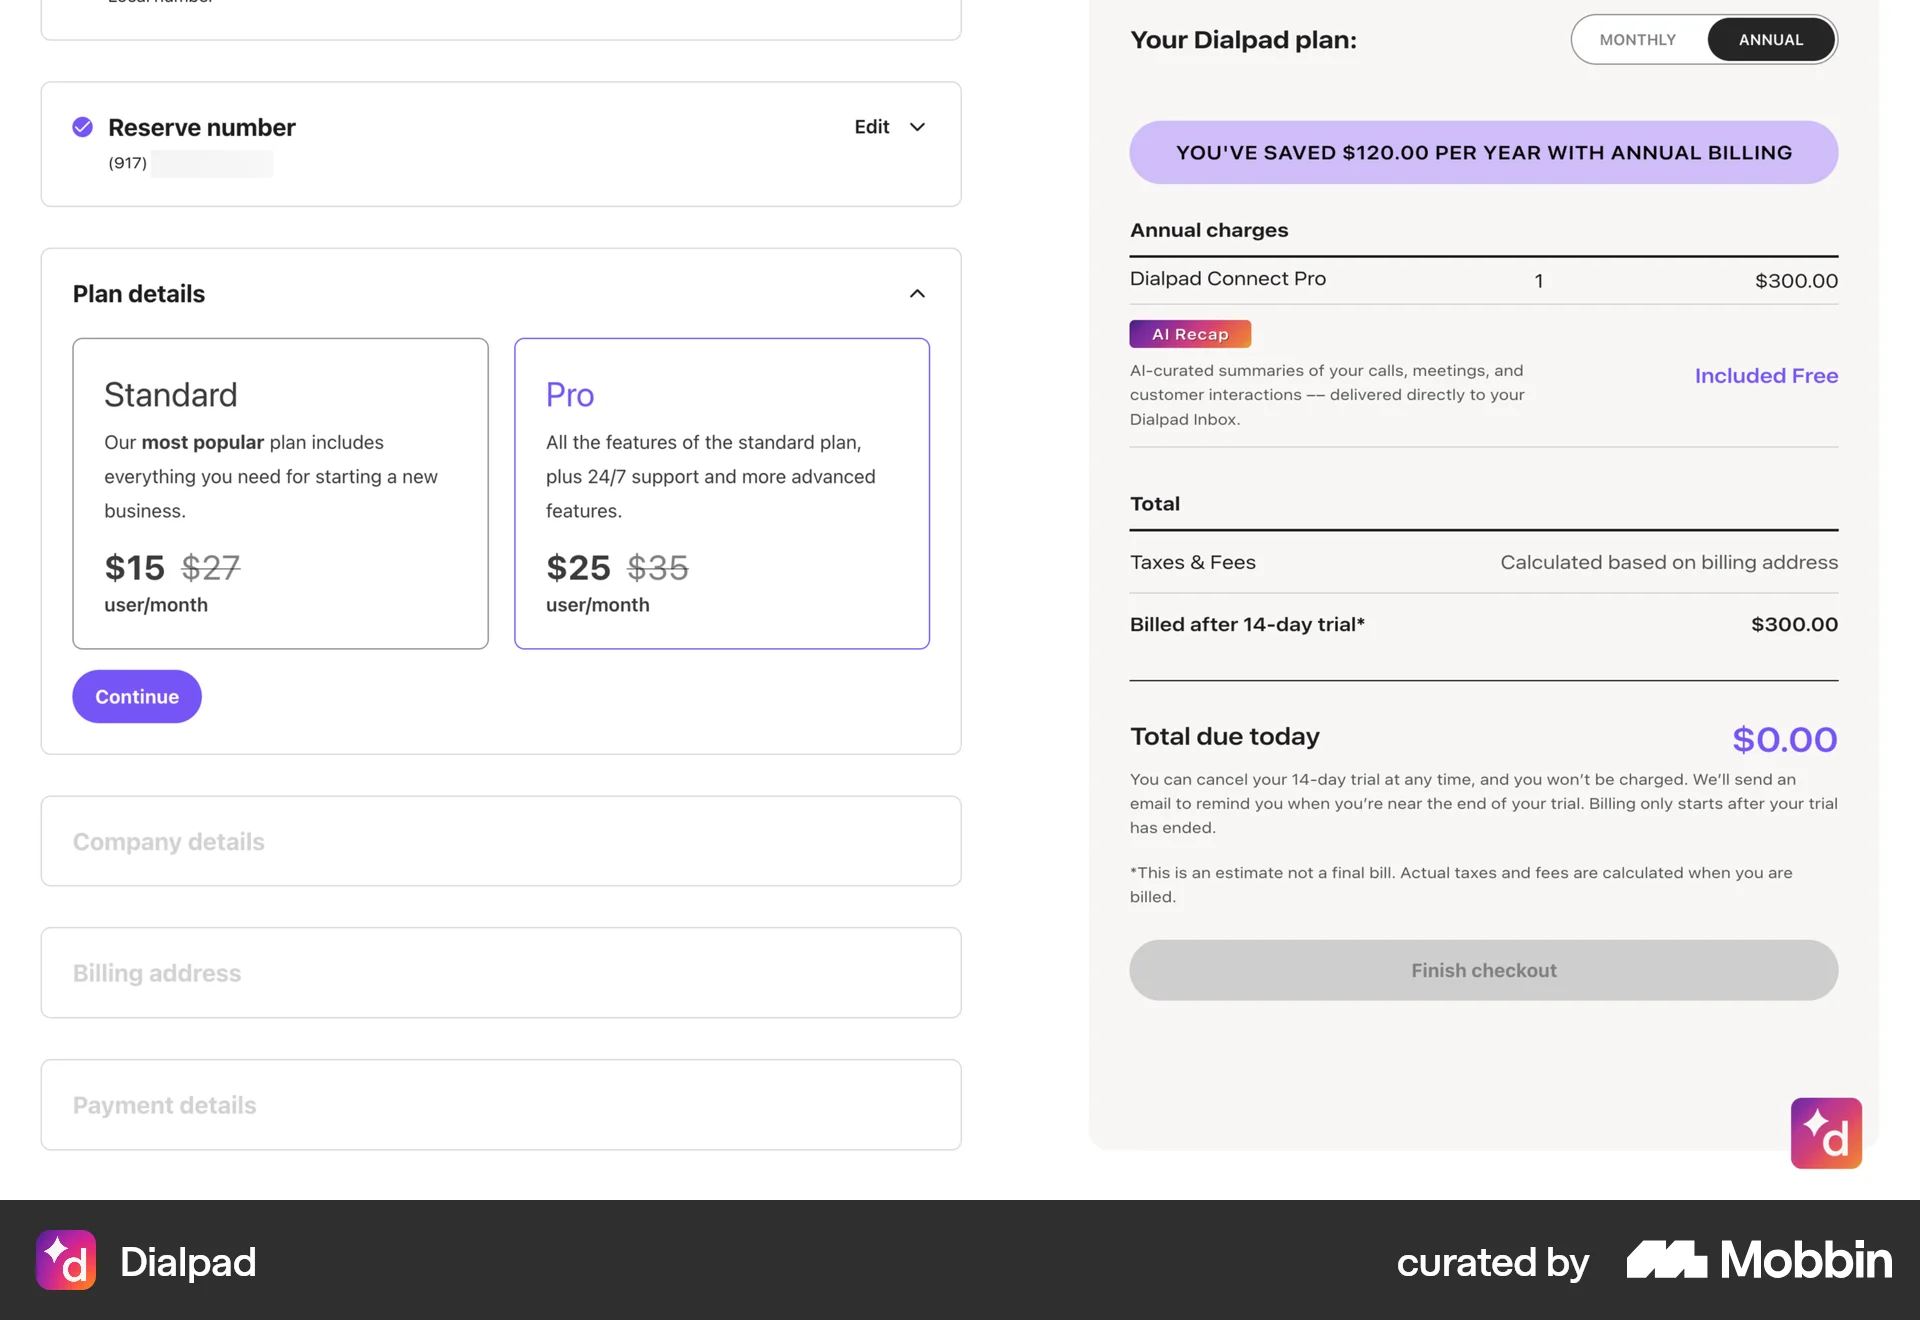Click Edit next to the reserved number
This screenshot has height=1320, width=1920.
coord(870,127)
